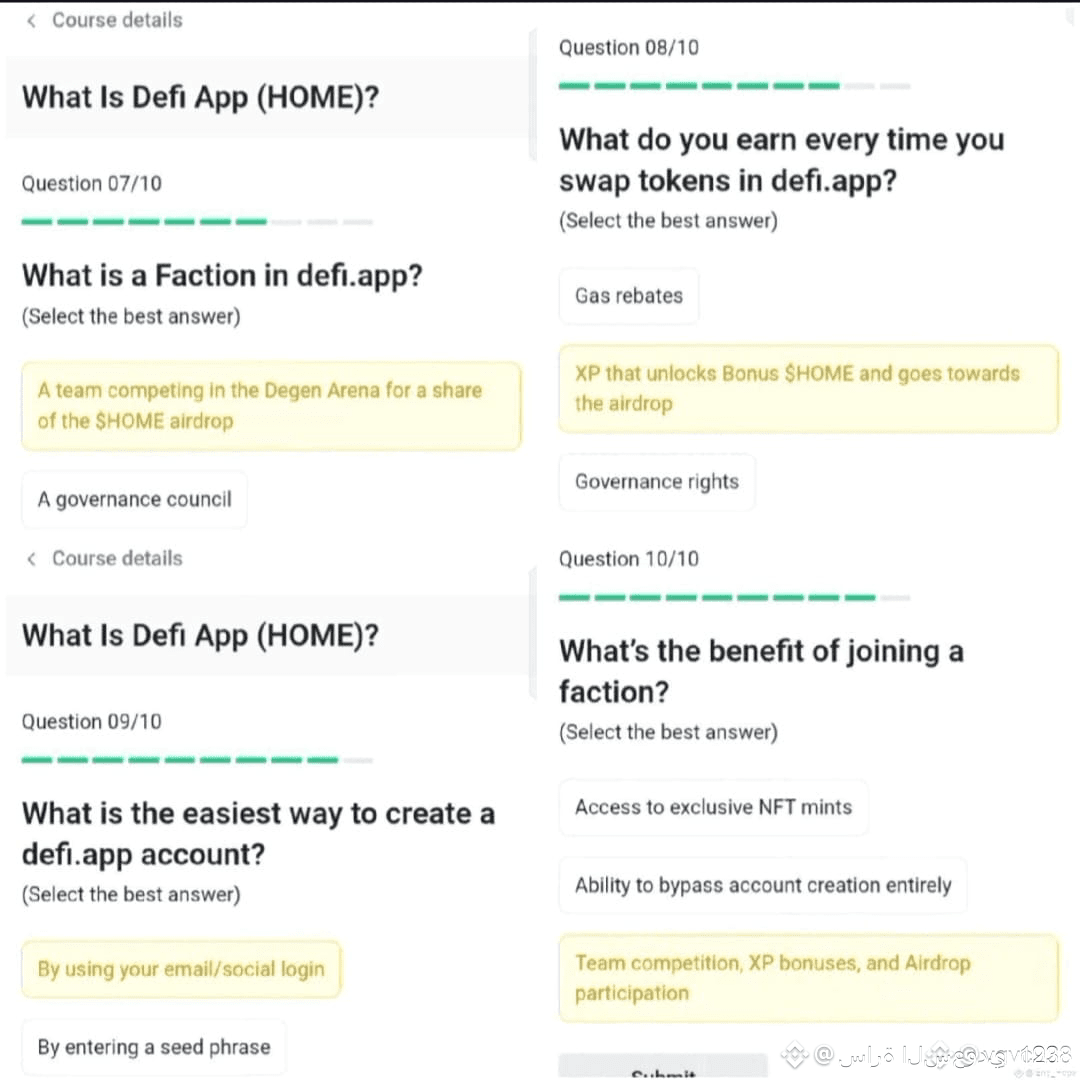
Task: Choose 'XP that unlocks Bonus $HOME' answer
Action: (x=809, y=389)
